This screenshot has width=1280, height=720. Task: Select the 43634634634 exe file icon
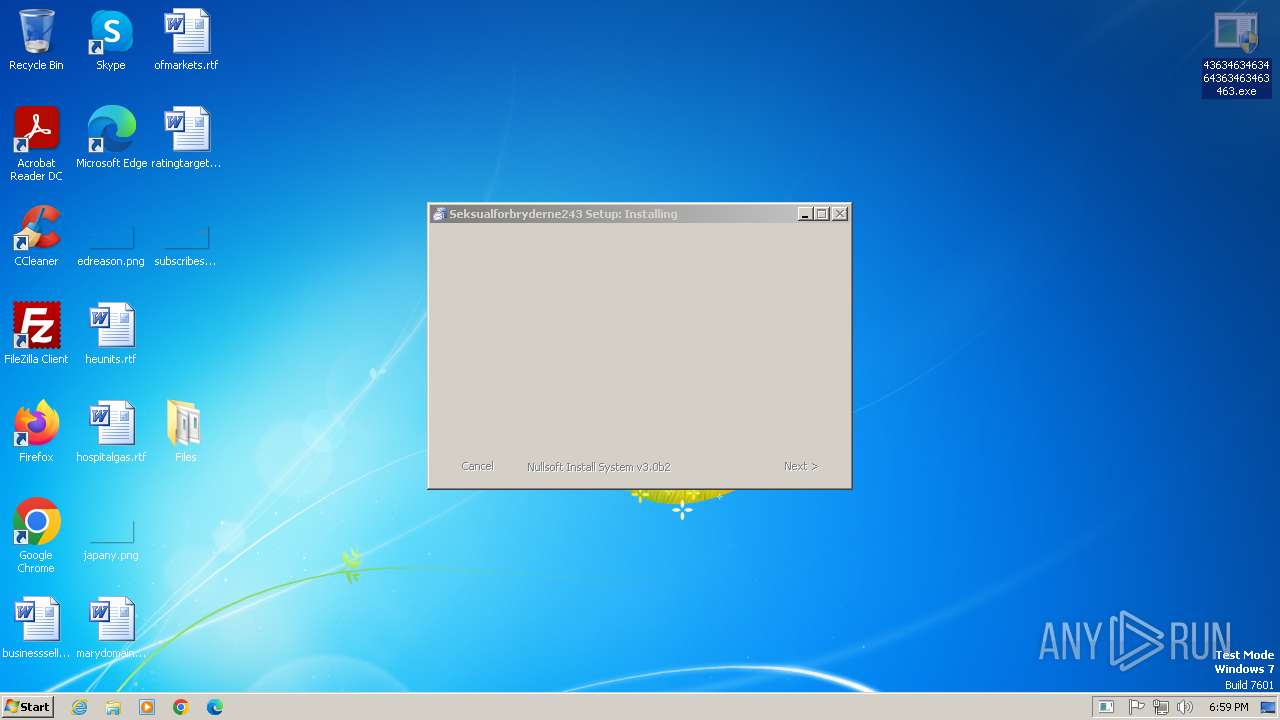[x=1236, y=54]
